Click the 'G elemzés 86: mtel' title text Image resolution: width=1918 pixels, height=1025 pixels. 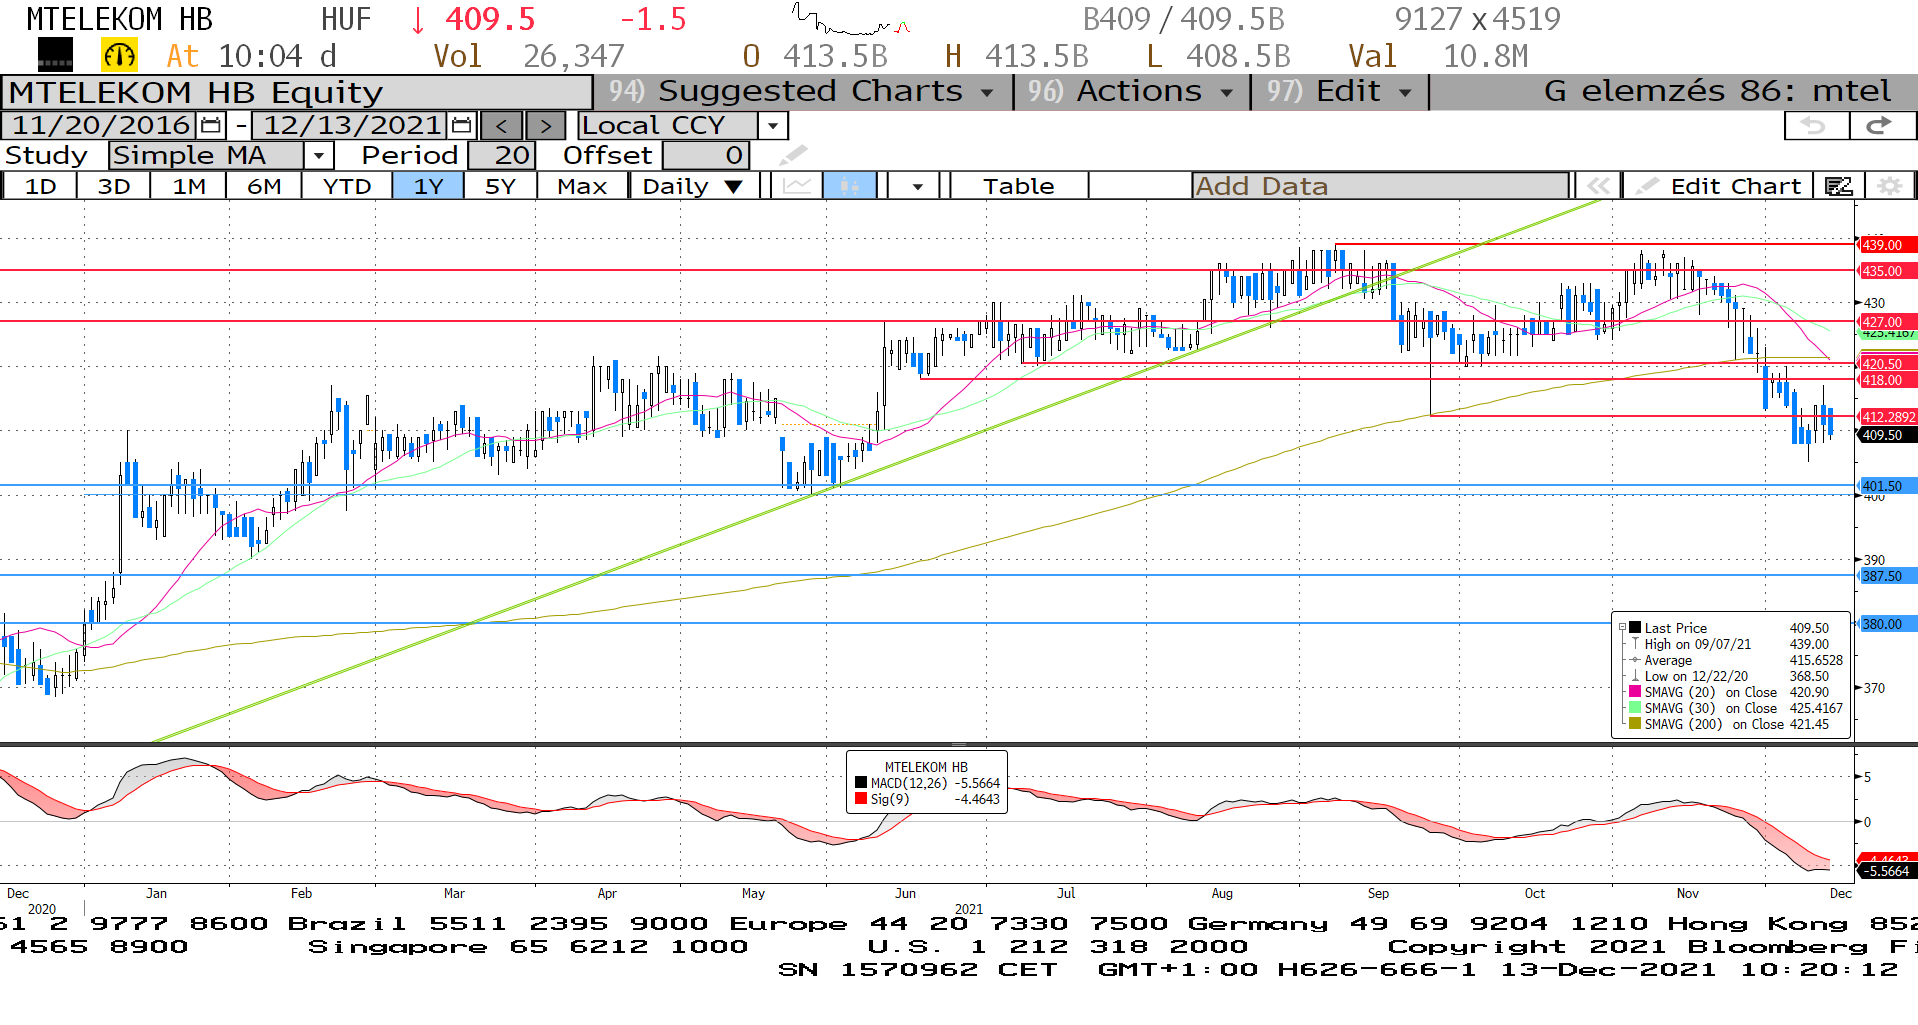click(x=1717, y=91)
